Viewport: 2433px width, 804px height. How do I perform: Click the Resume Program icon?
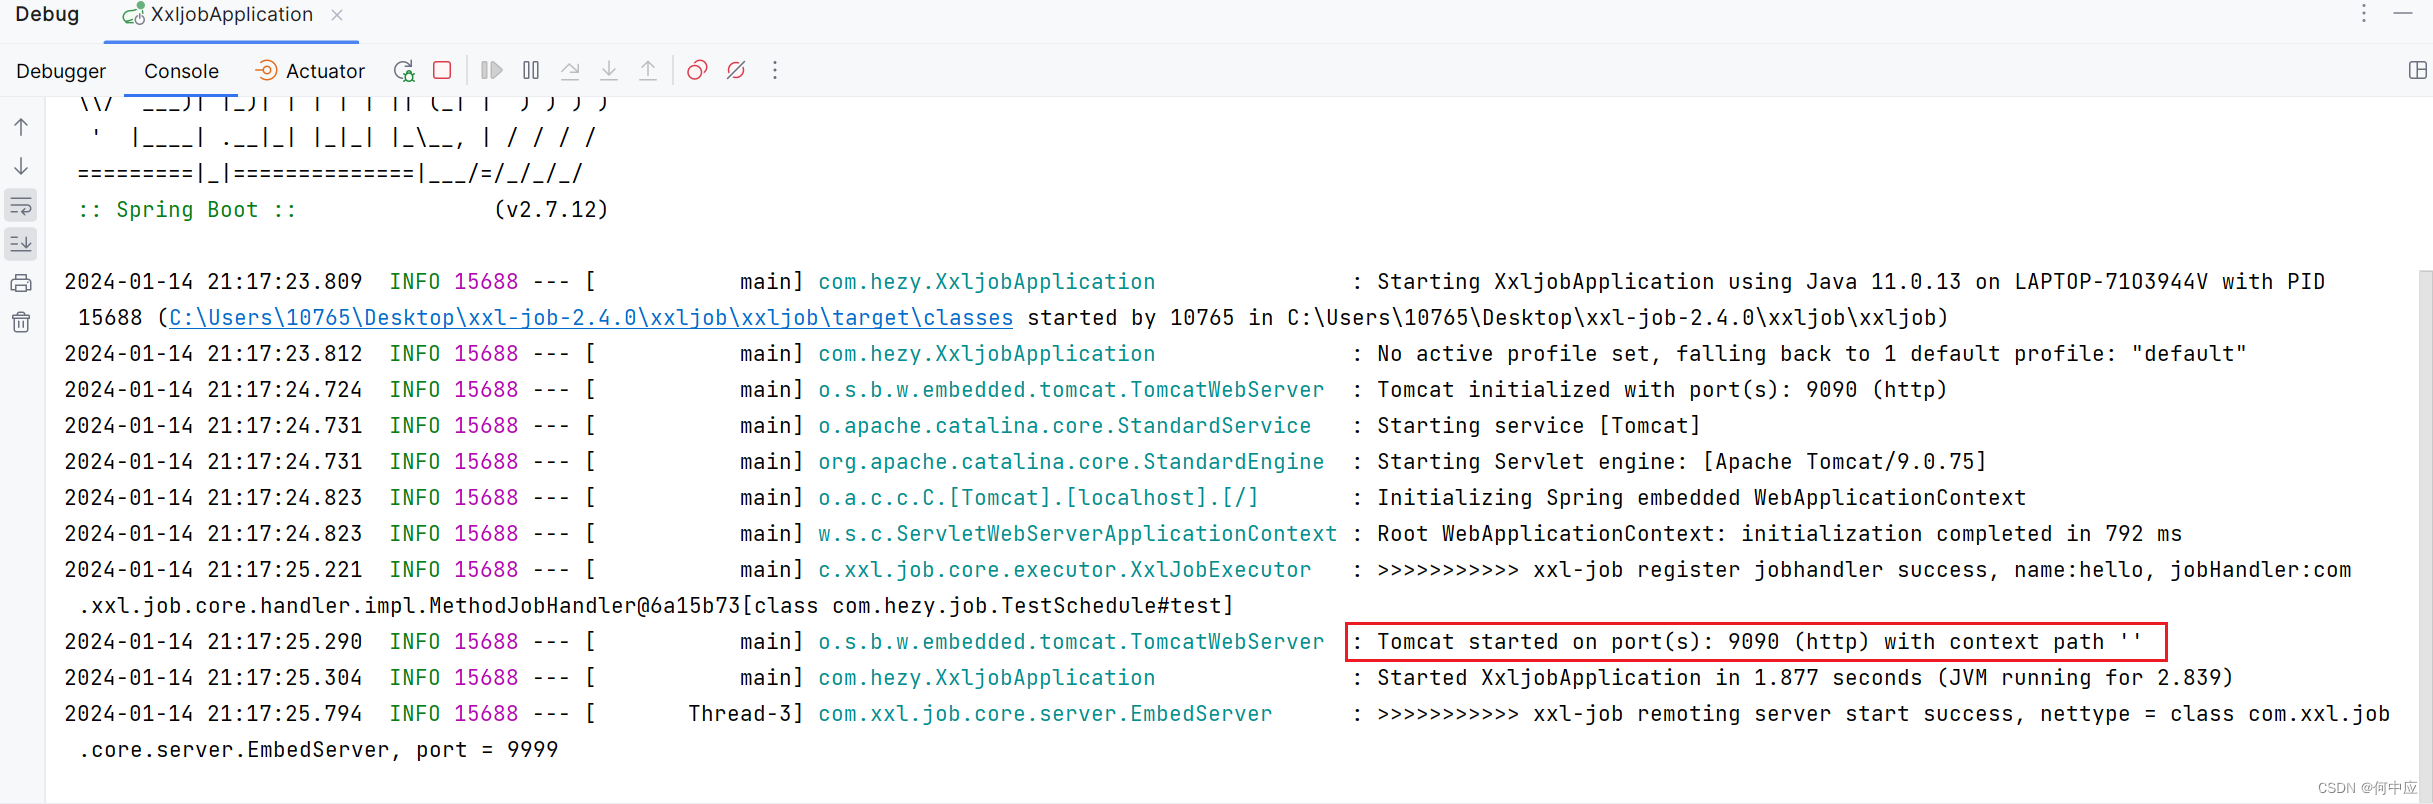(x=491, y=70)
